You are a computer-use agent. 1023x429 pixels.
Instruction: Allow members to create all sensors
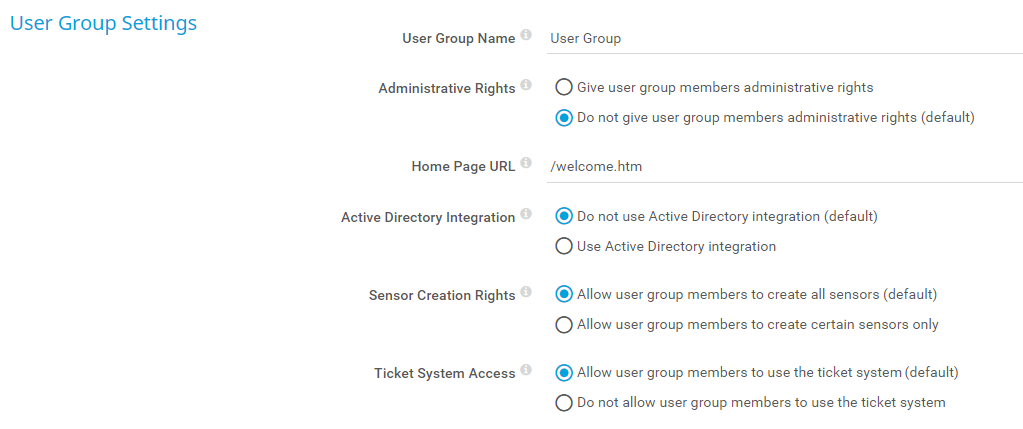[x=564, y=294]
